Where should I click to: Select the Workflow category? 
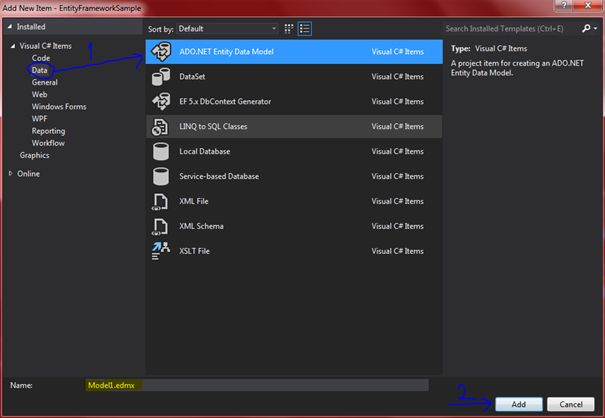[x=48, y=143]
